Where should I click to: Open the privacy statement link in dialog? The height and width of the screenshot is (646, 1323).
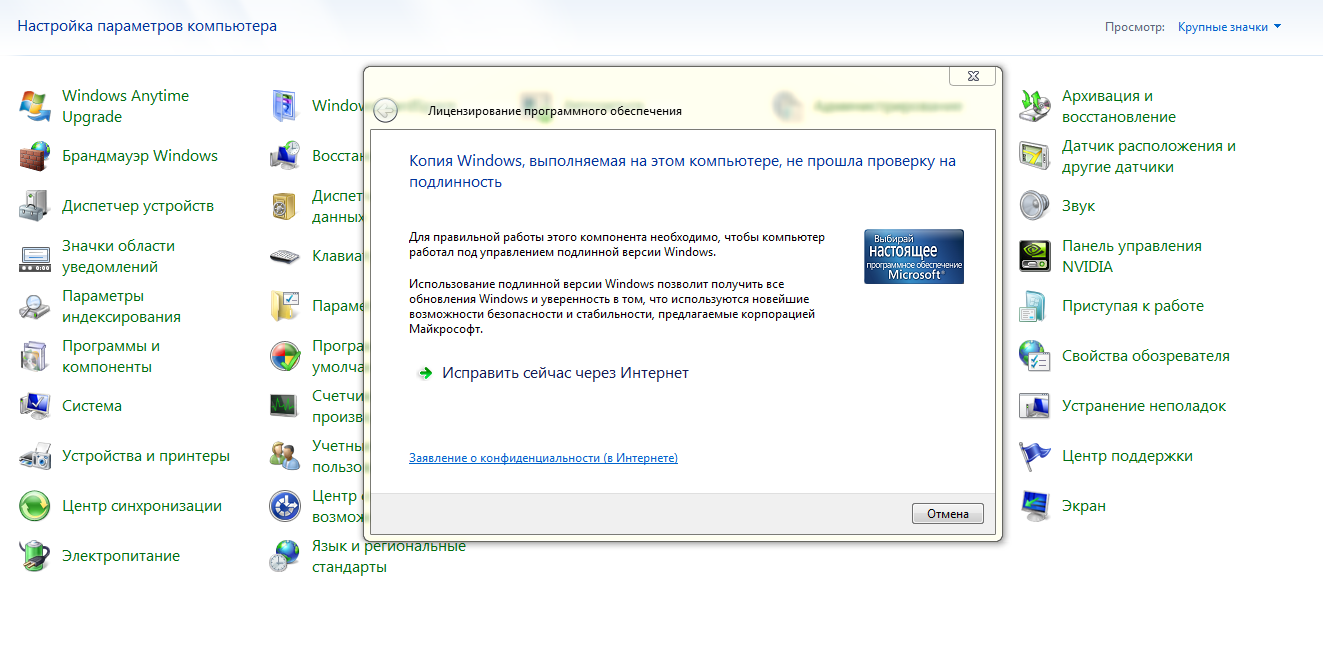pyautogui.click(x=543, y=458)
